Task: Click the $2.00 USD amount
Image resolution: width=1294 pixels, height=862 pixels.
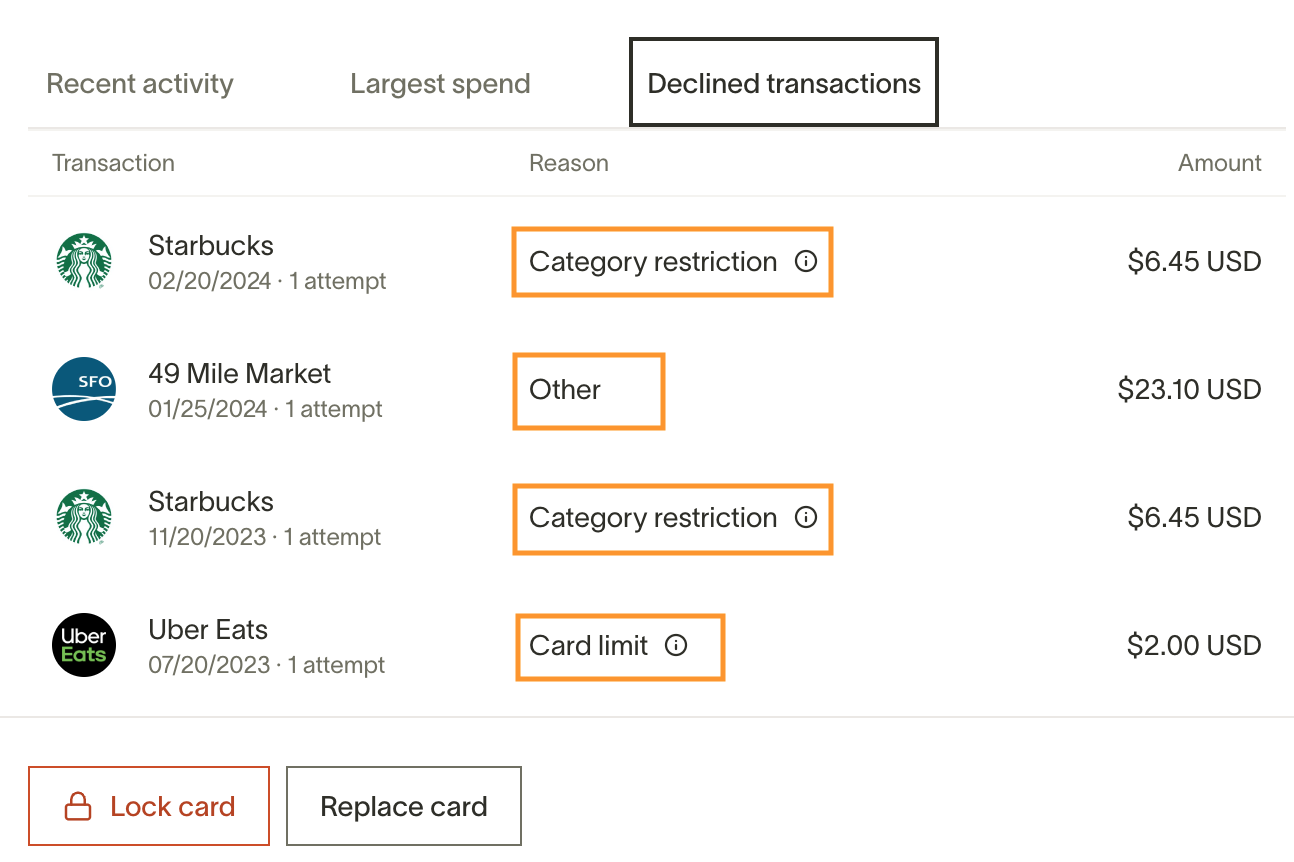Action: pos(1194,646)
